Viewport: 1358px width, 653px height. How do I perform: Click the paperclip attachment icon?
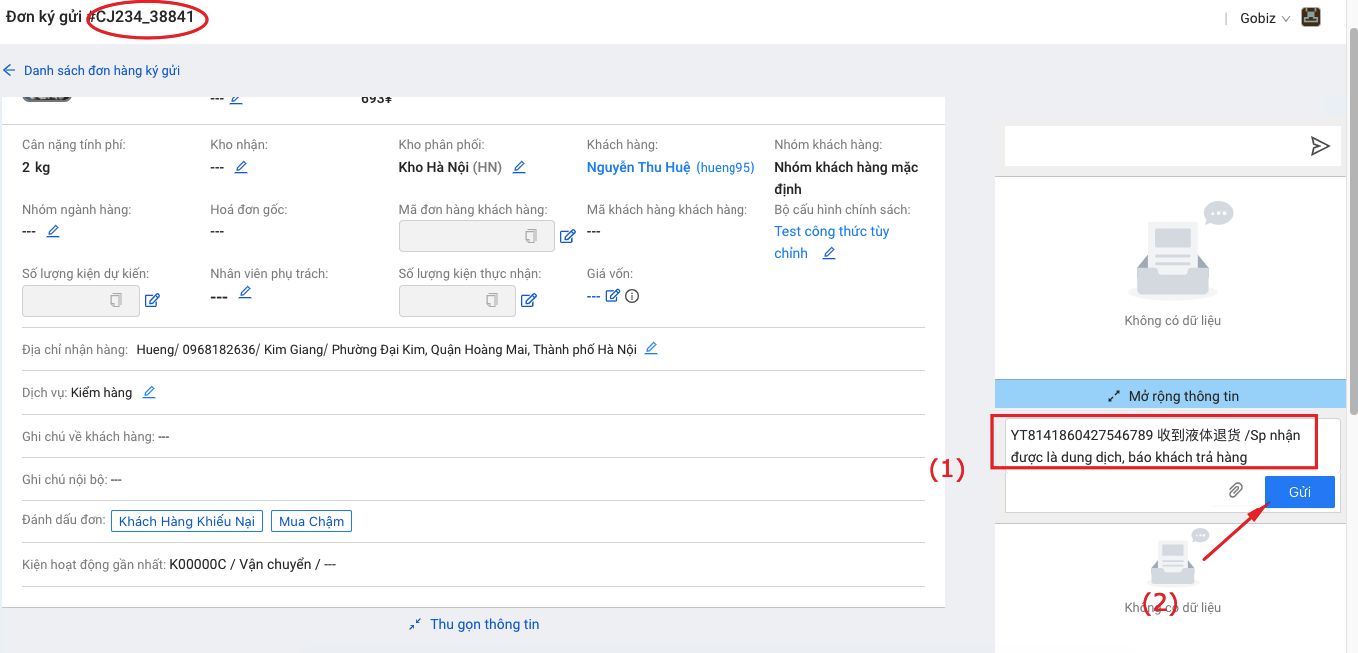tap(1236, 490)
